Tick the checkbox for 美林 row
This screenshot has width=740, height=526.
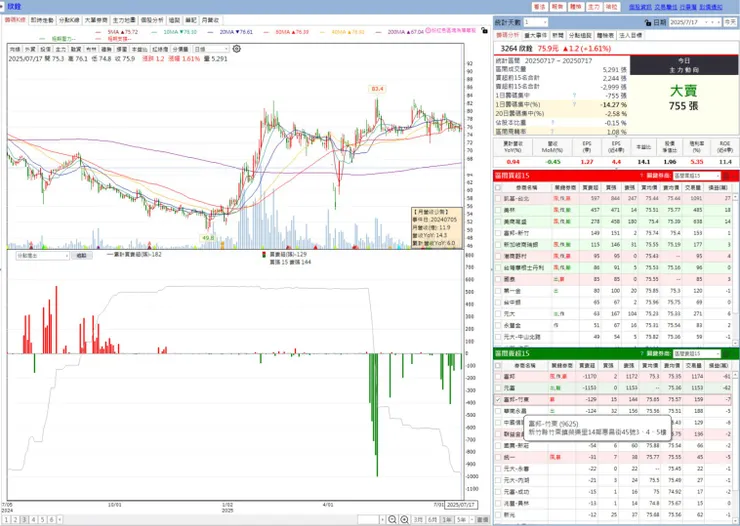tap(498, 210)
